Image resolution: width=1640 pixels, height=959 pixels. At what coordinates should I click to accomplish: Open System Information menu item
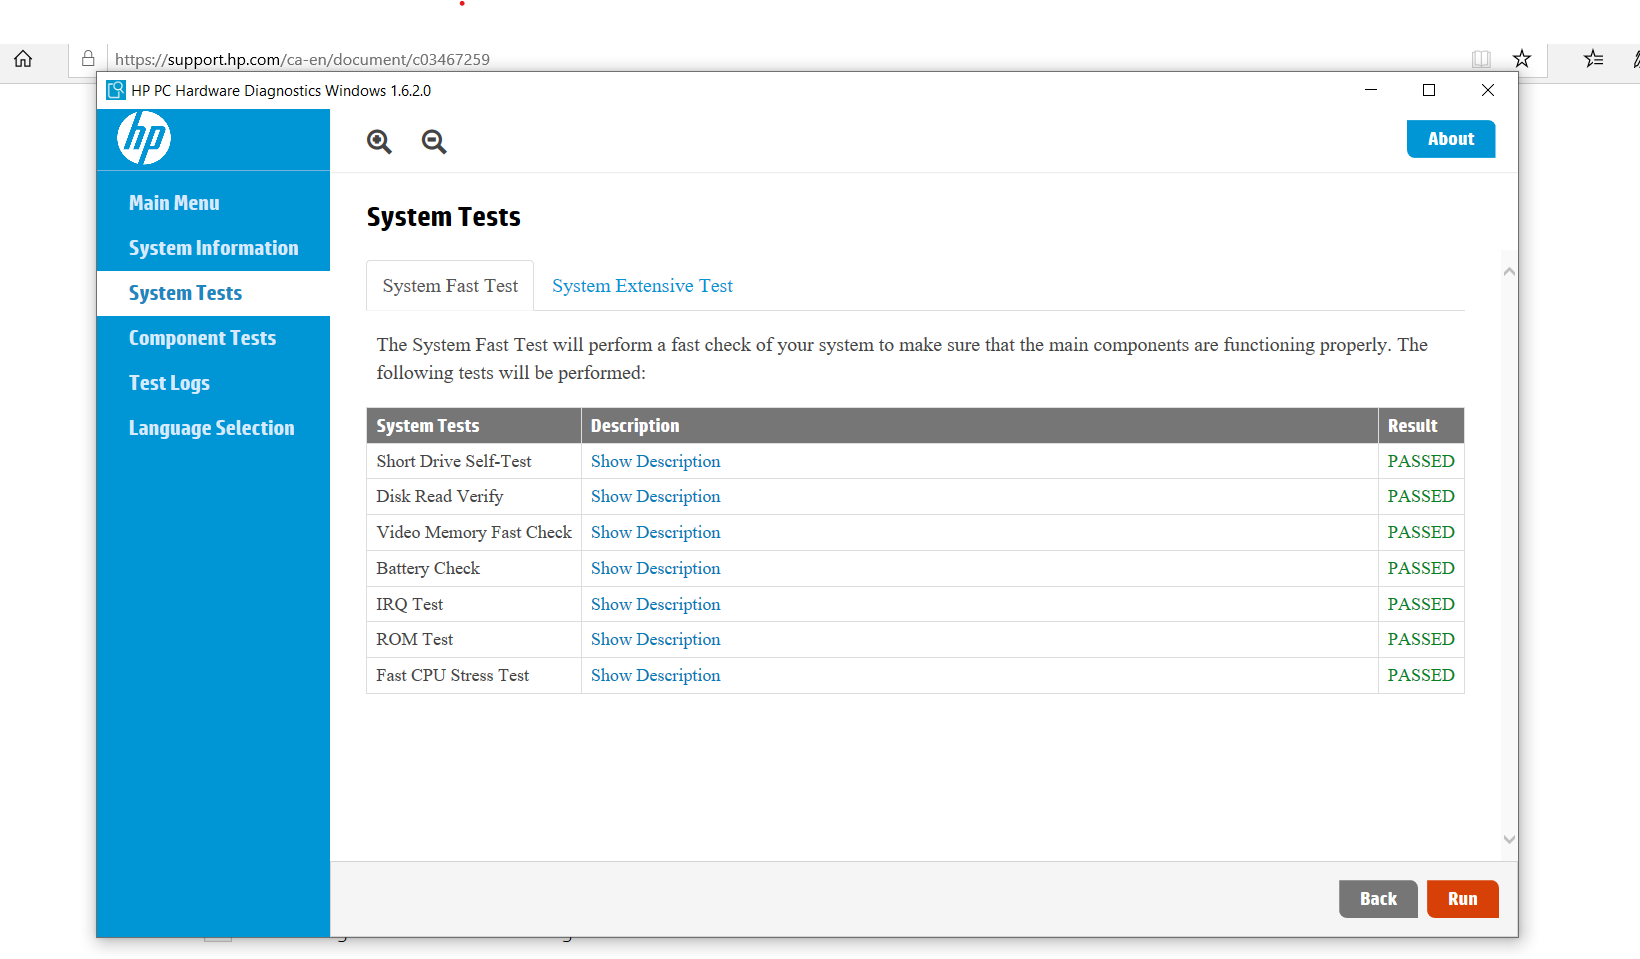pos(213,248)
